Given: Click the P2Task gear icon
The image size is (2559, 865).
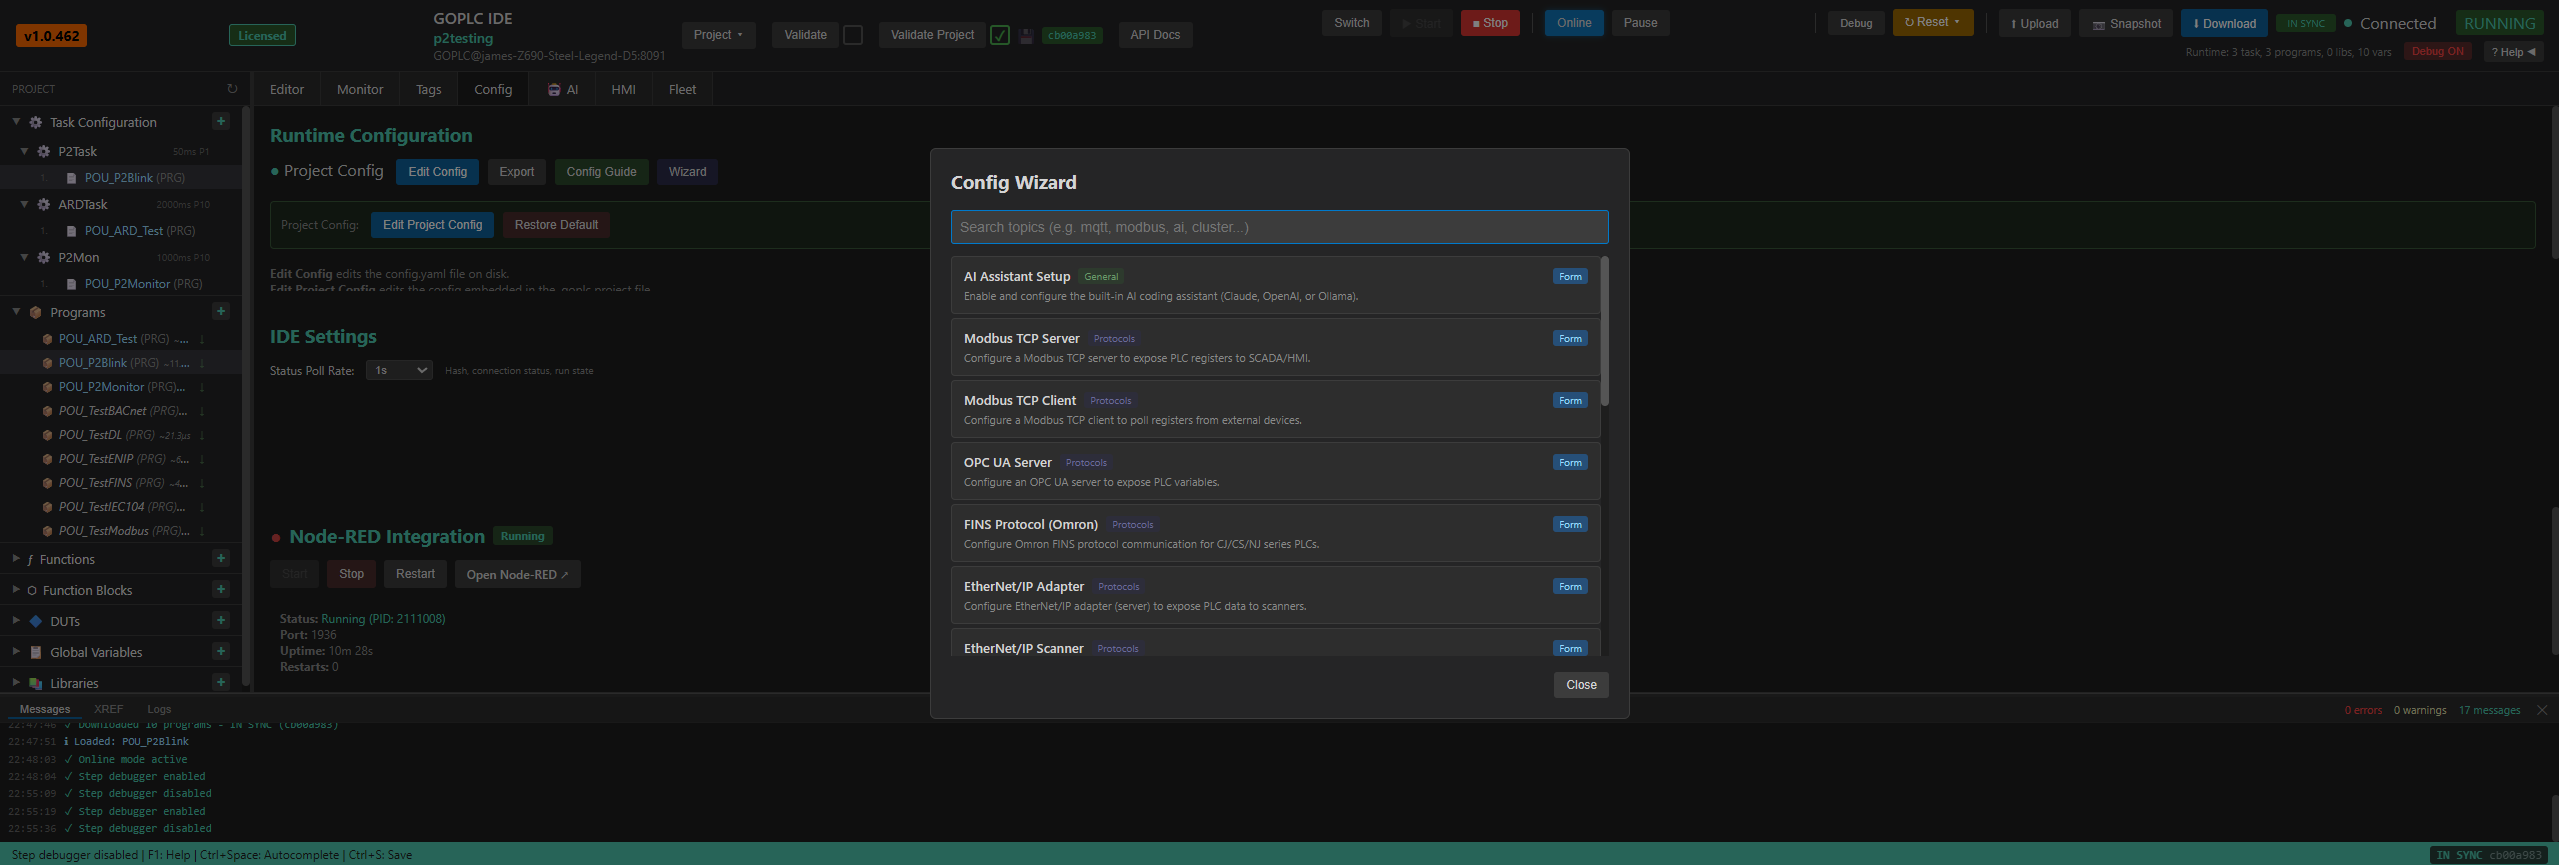Looking at the screenshot, I should coord(44,152).
